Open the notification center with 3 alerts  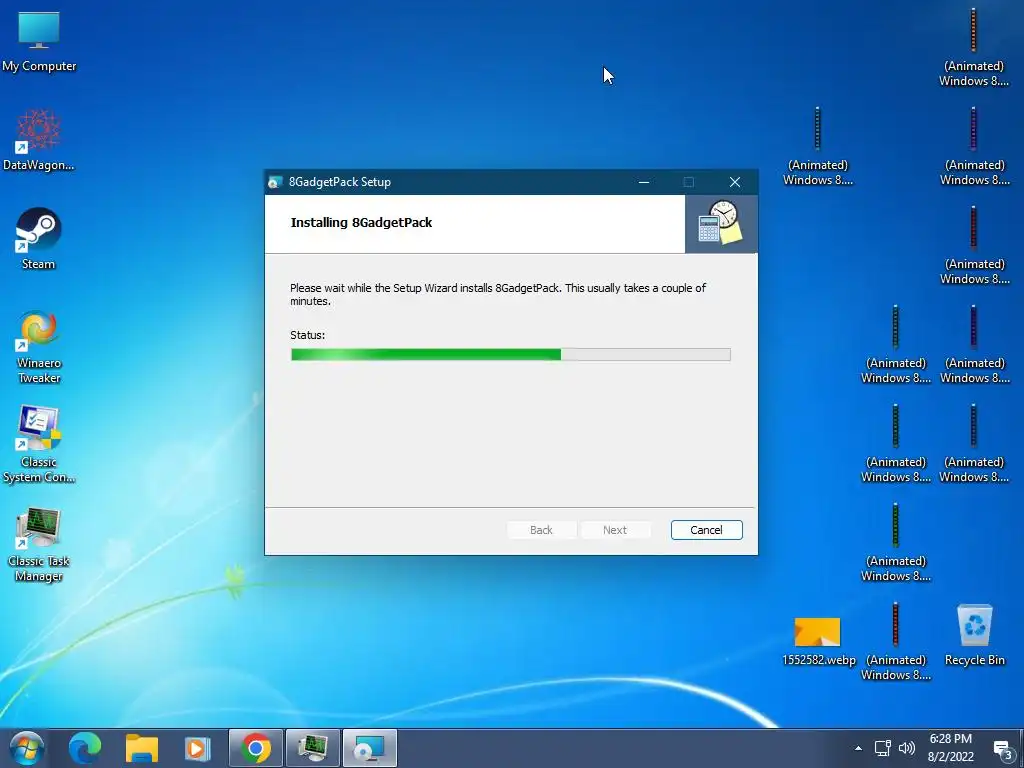(x=1003, y=750)
